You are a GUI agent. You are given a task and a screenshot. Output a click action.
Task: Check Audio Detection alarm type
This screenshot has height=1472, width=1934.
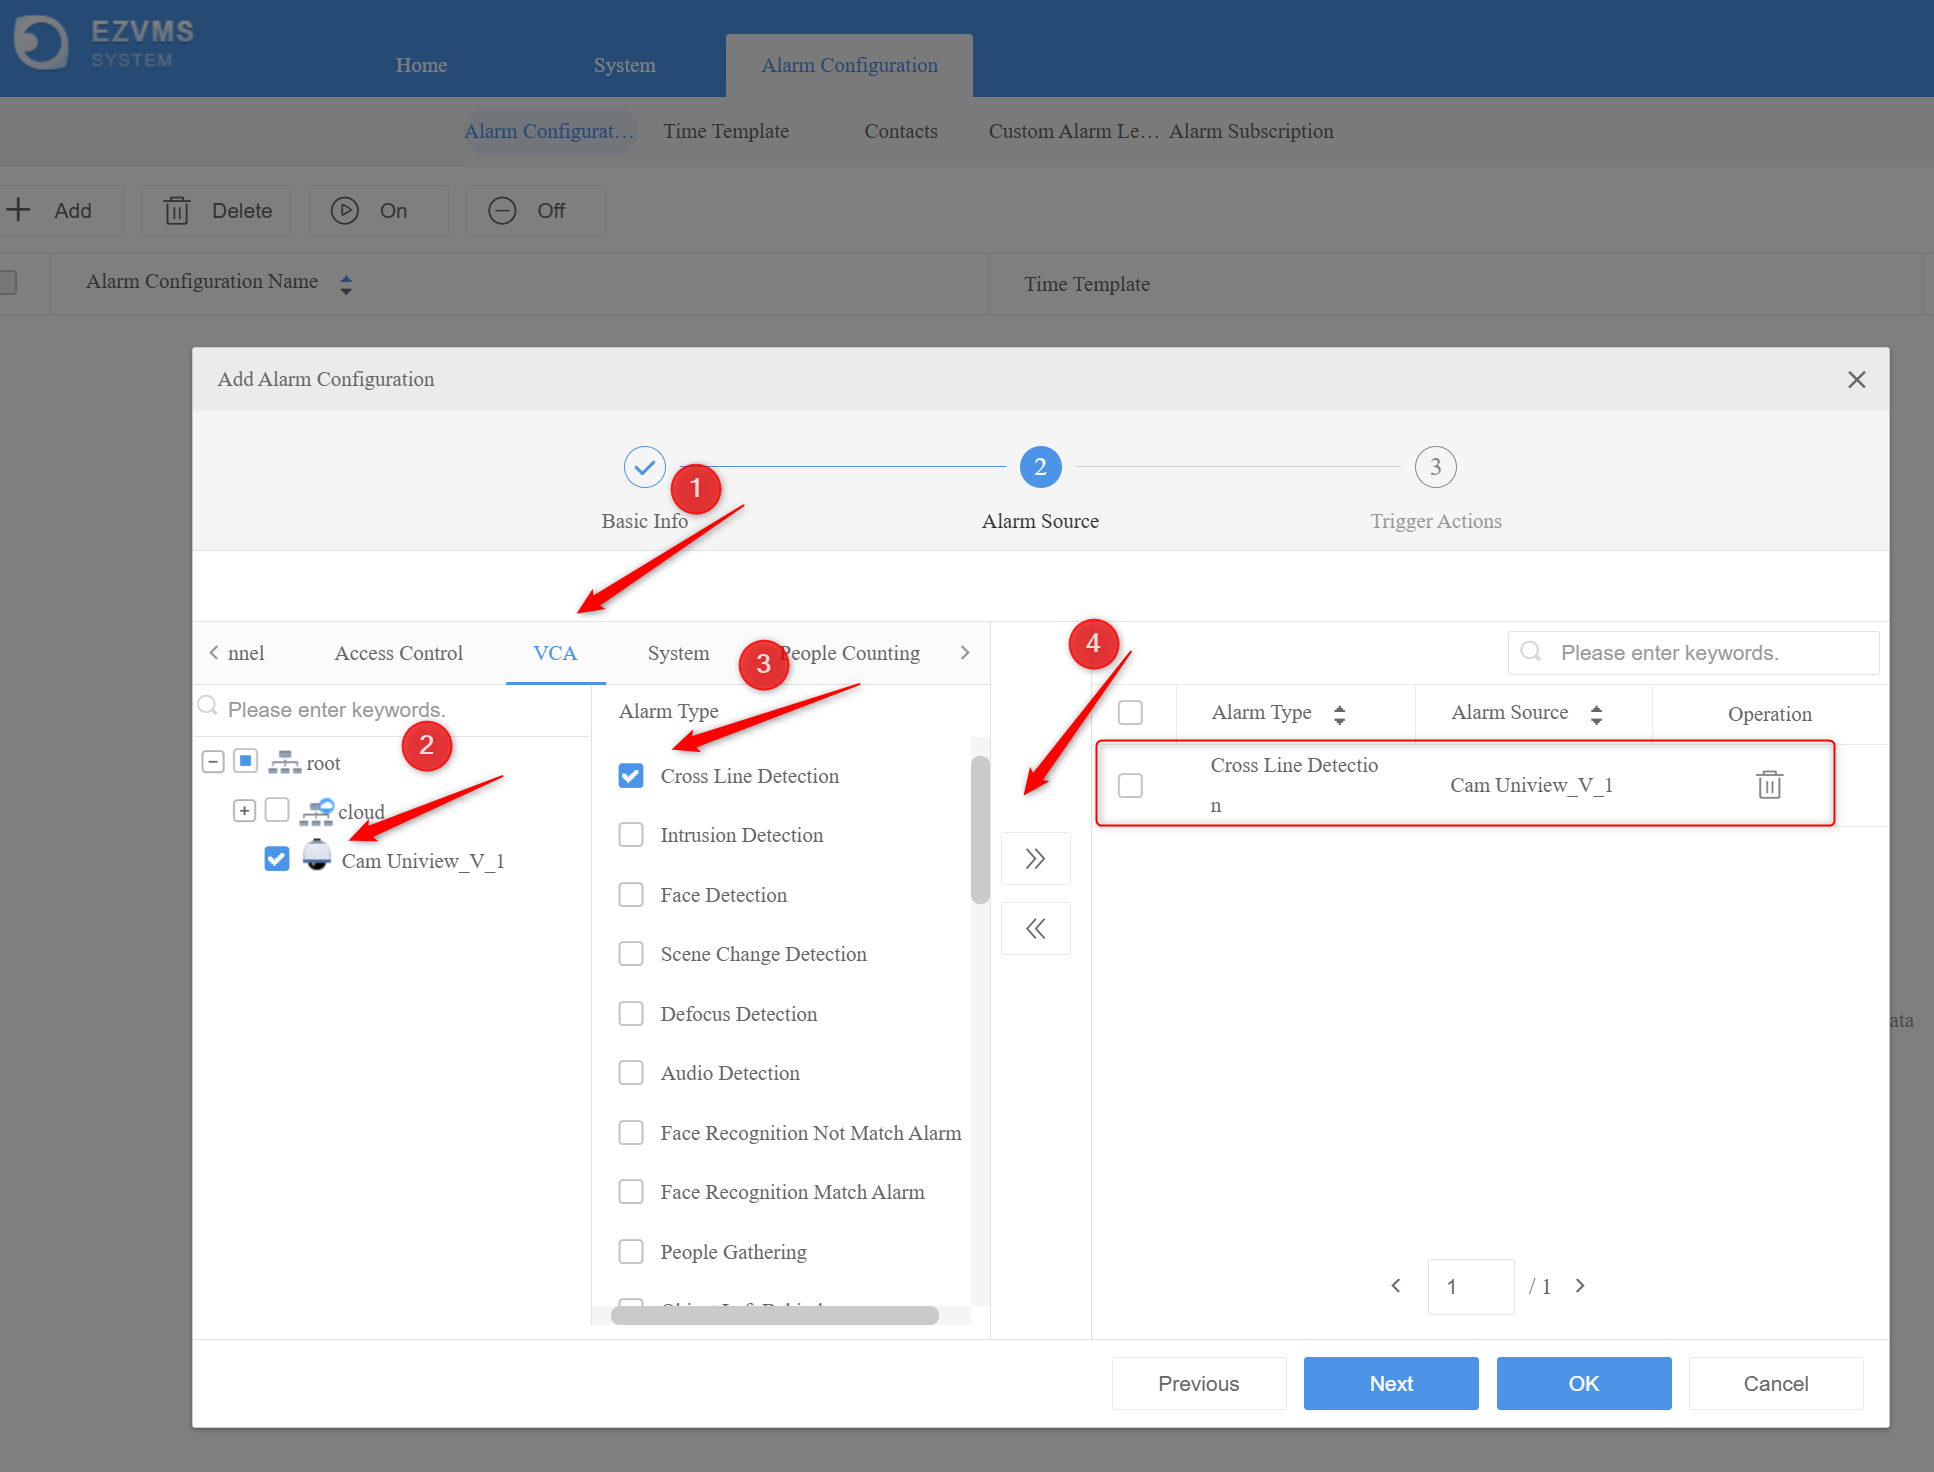click(x=631, y=1073)
